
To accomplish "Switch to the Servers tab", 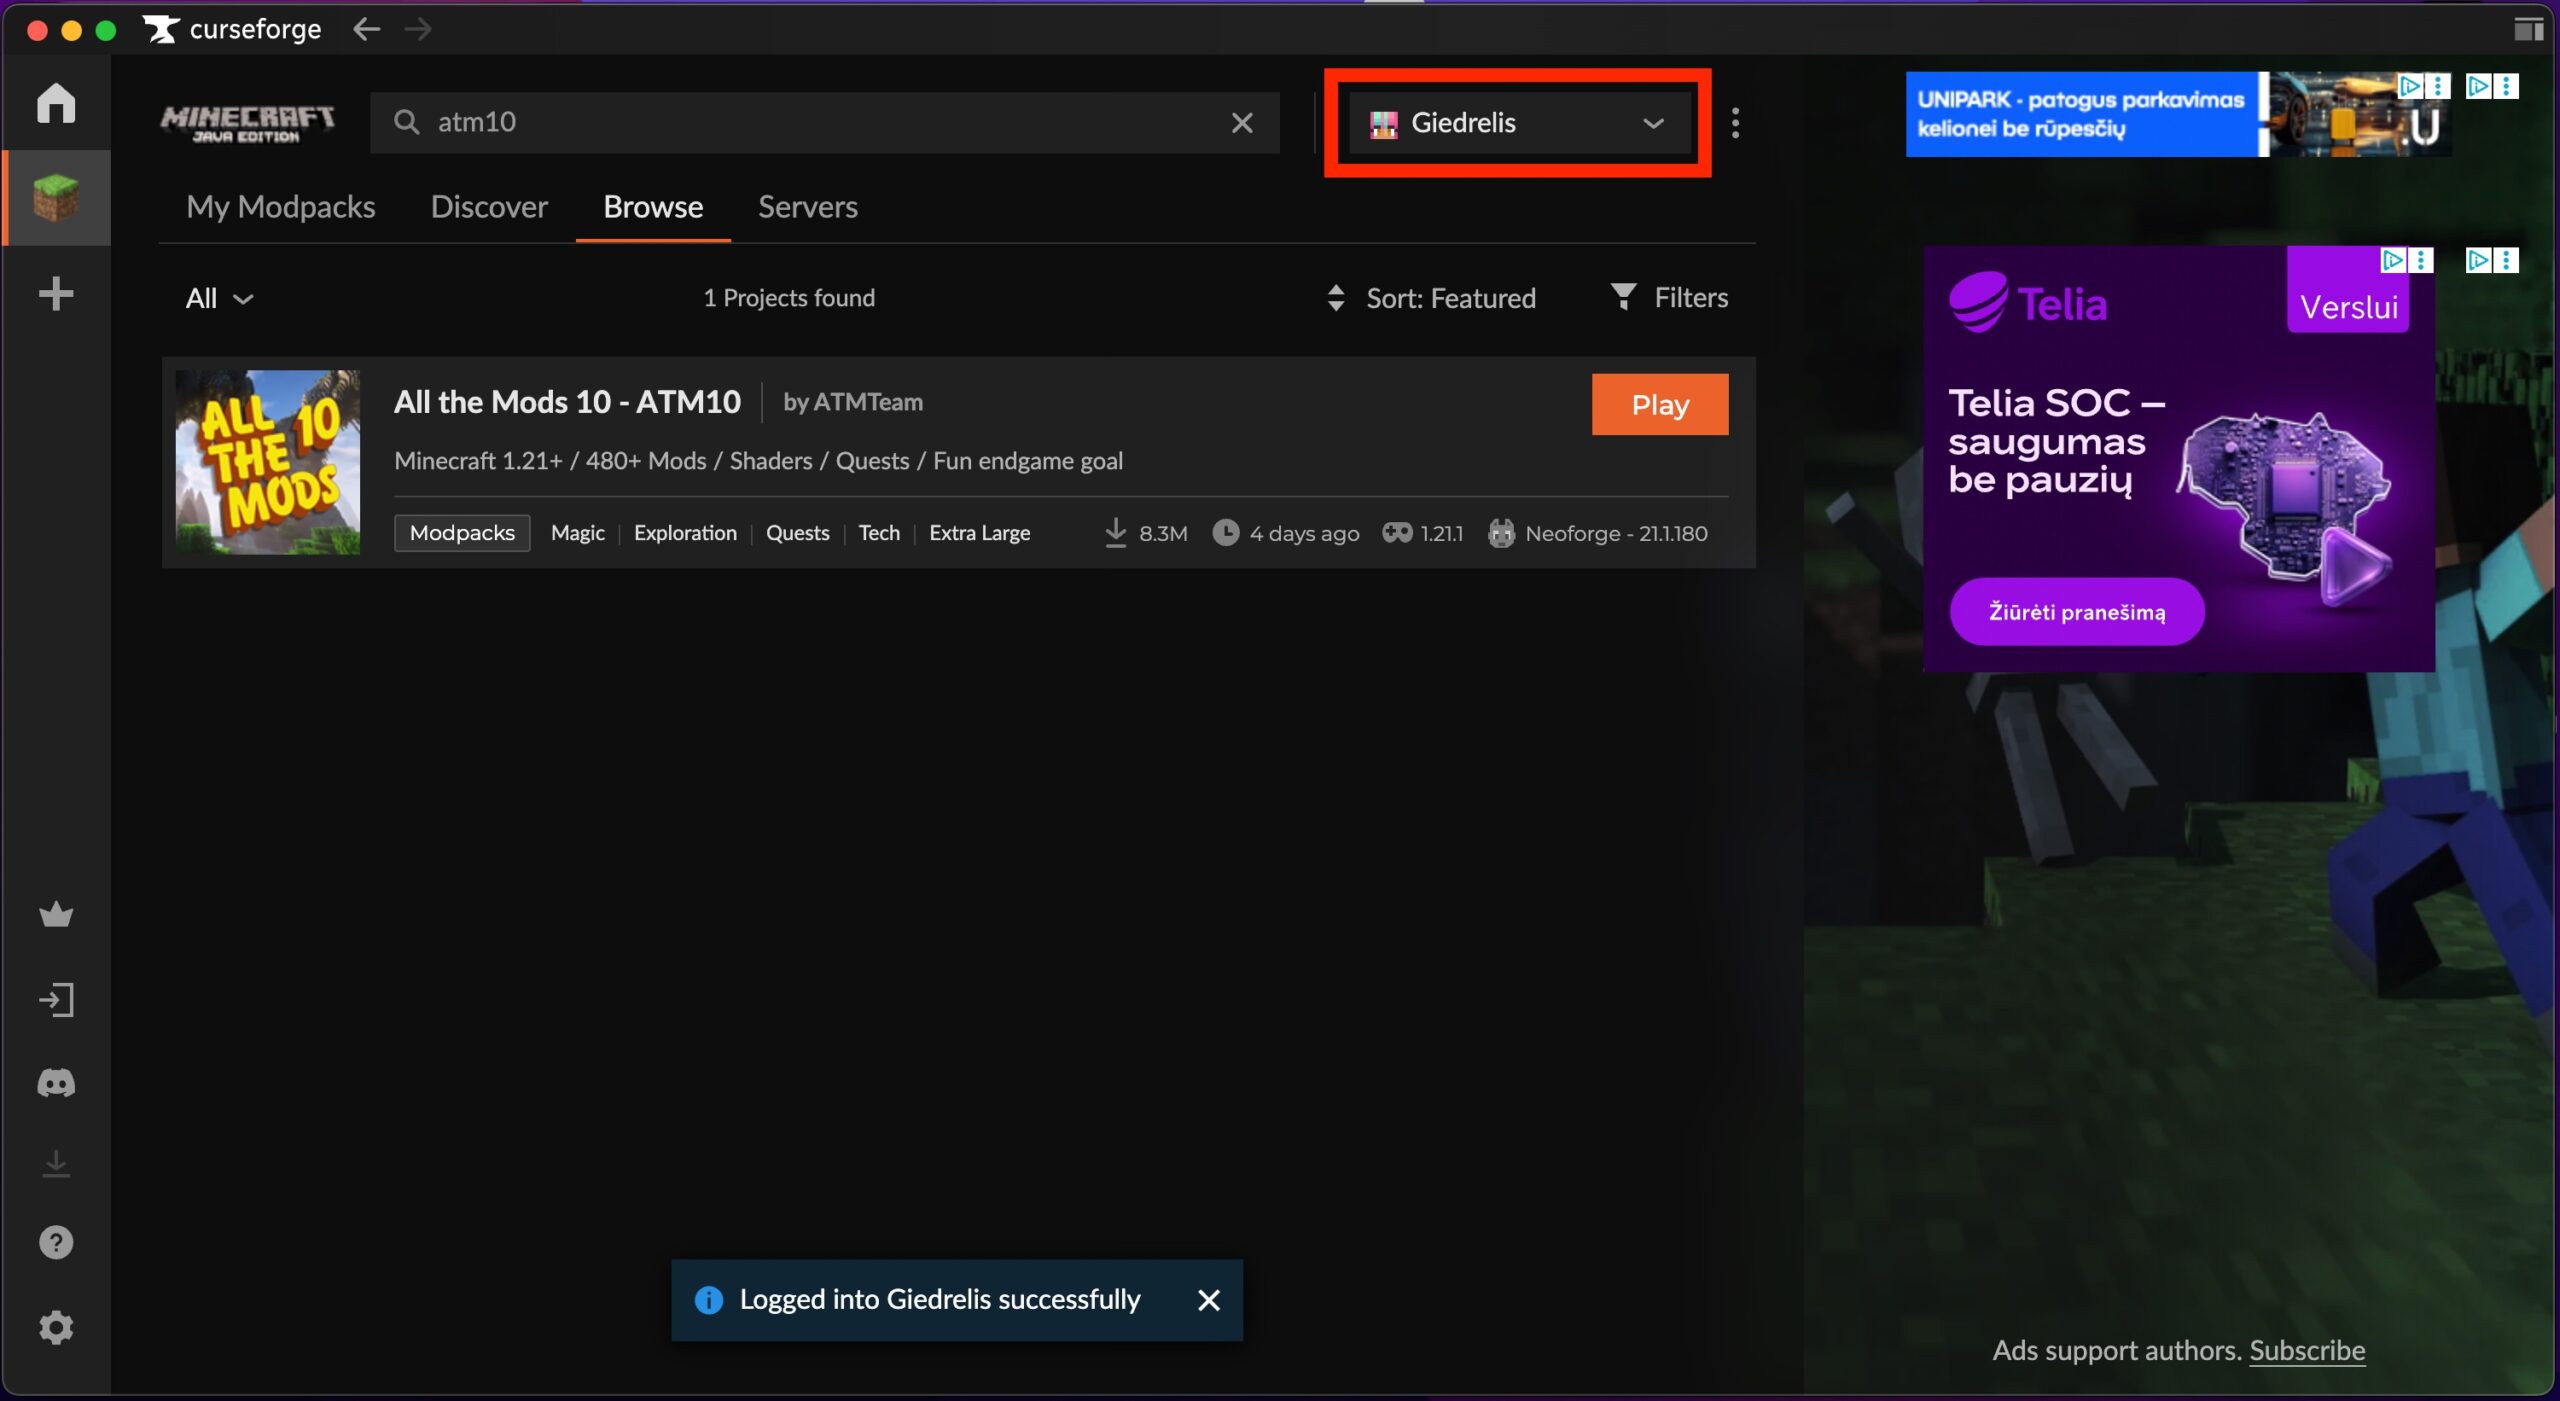I will point(808,206).
